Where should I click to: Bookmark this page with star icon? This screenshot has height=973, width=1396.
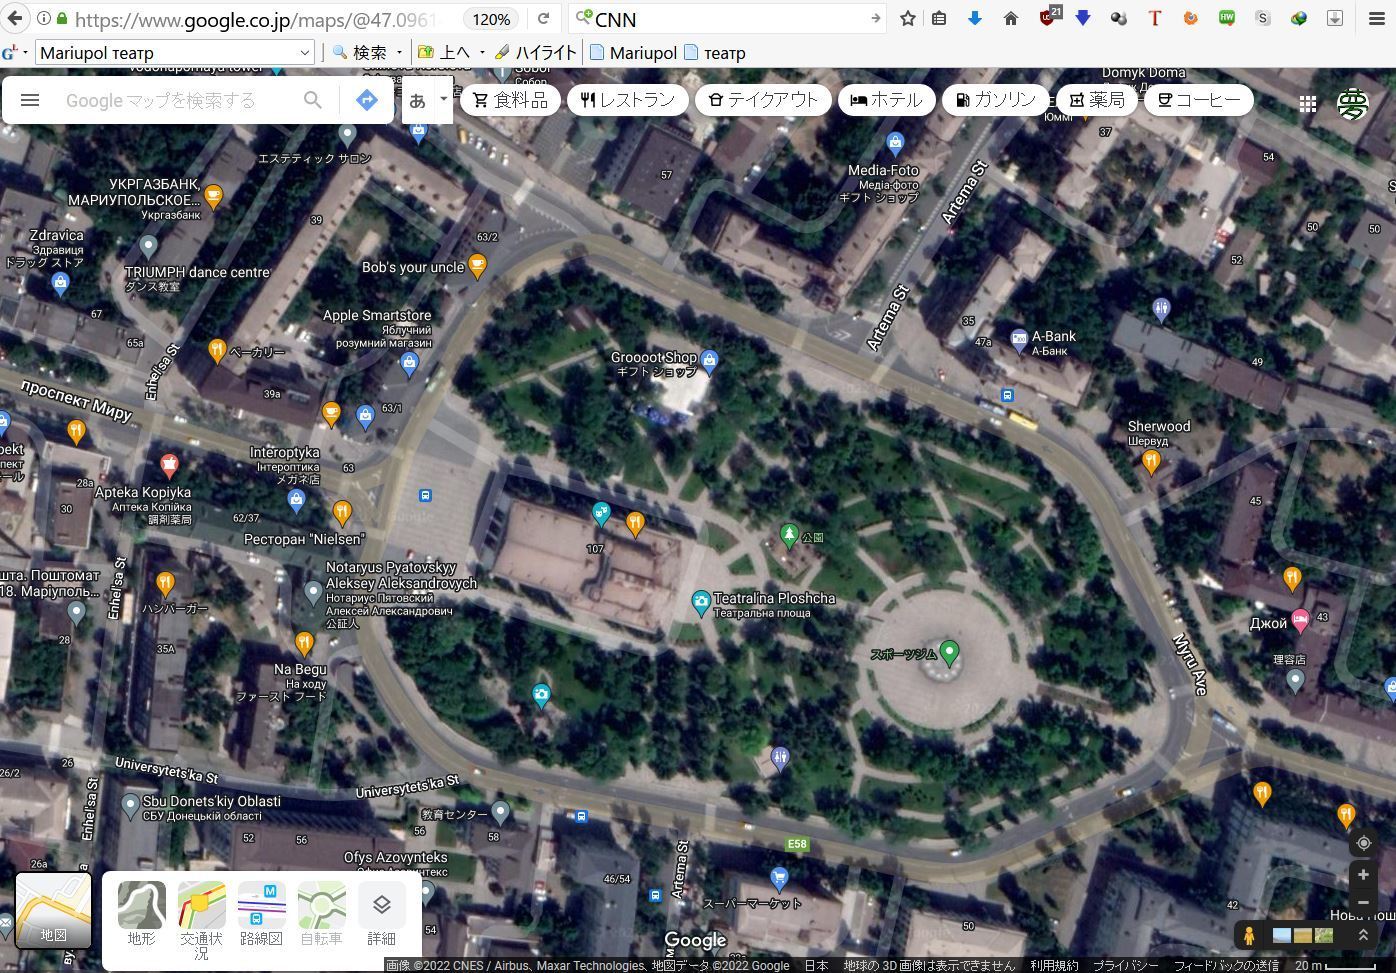[x=908, y=18]
